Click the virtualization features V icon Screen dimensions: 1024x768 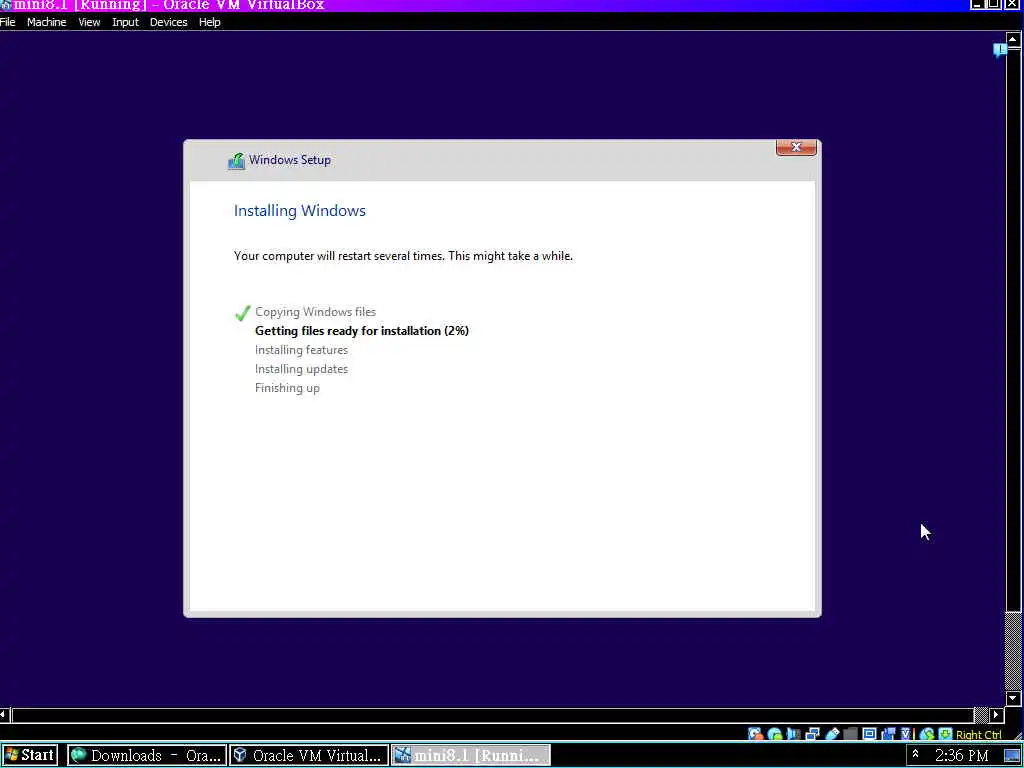[906, 734]
